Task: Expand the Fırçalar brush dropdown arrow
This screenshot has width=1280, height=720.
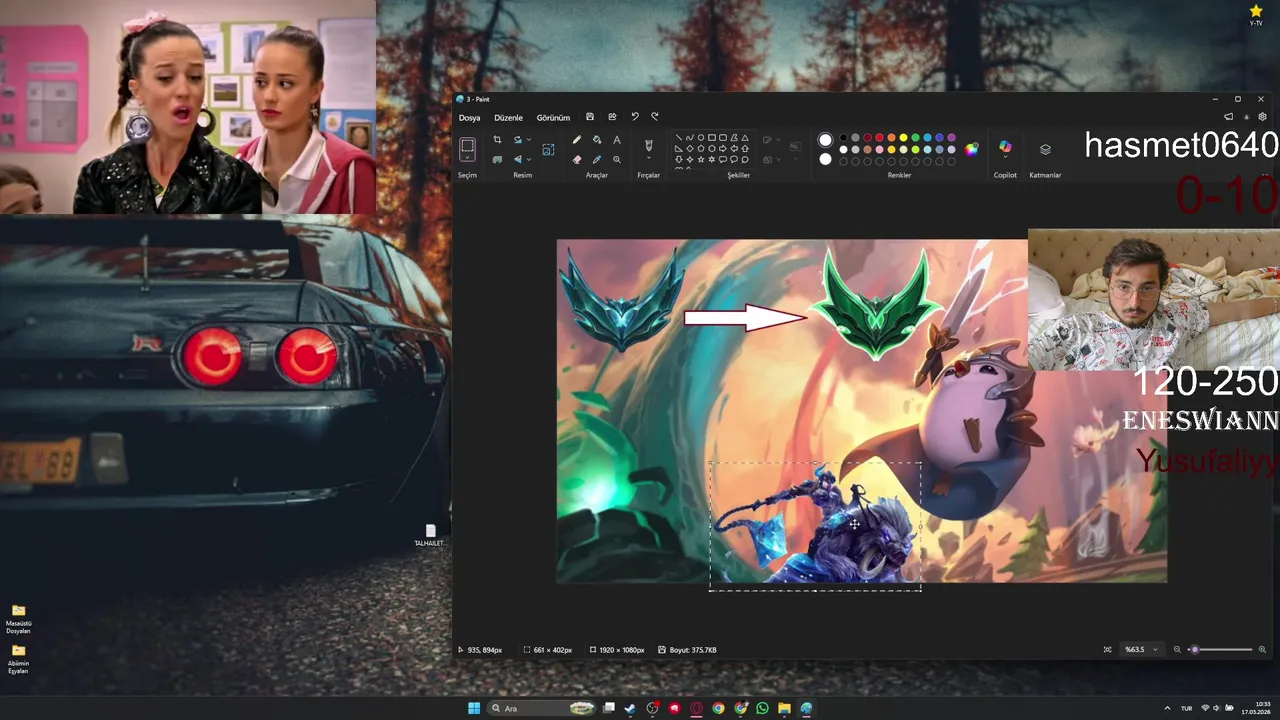Action: pos(648,158)
